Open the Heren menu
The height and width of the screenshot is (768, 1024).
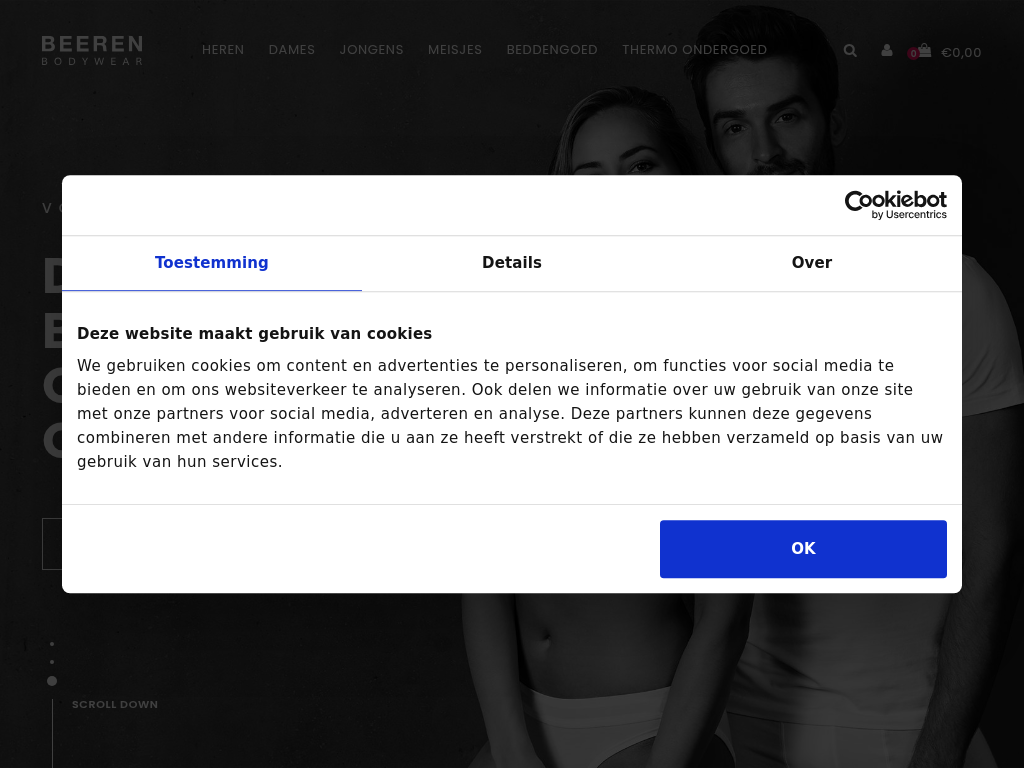tap(223, 50)
